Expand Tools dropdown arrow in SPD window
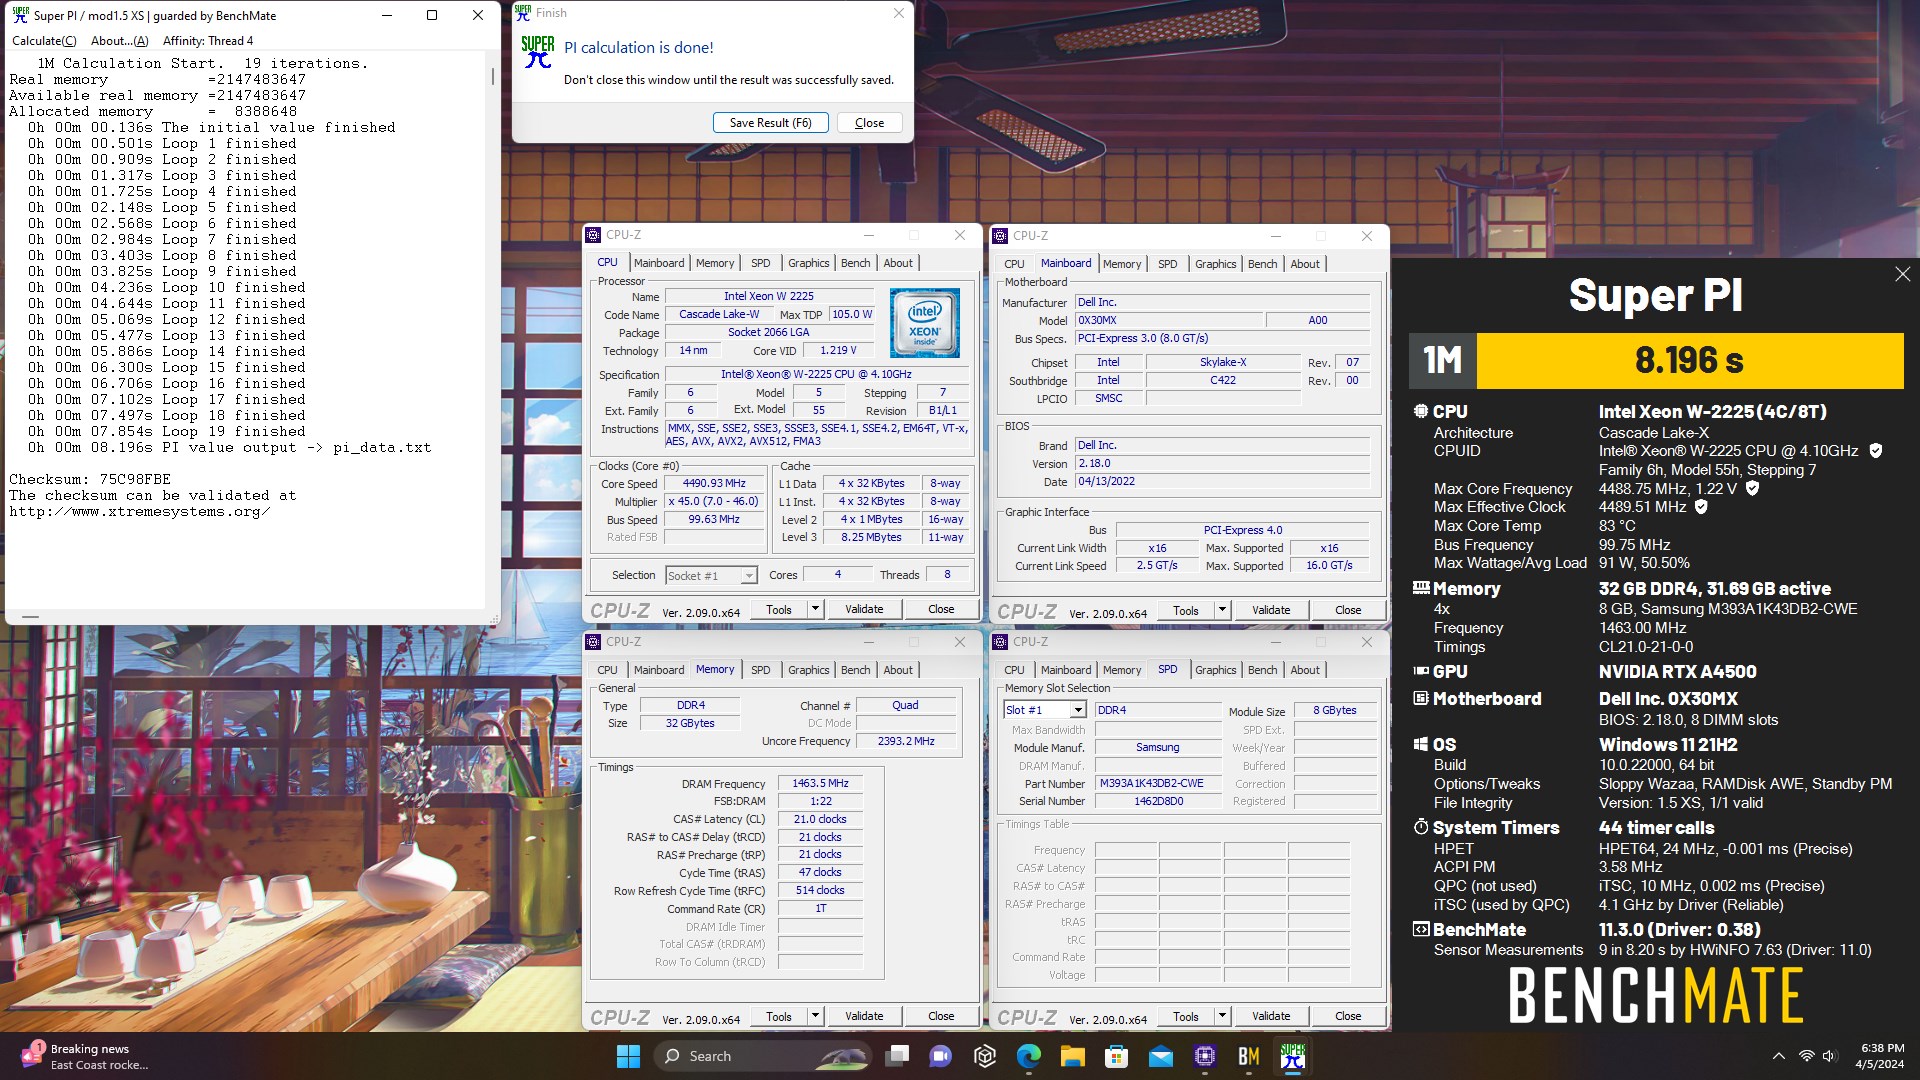1920x1080 pixels. [x=1222, y=1016]
